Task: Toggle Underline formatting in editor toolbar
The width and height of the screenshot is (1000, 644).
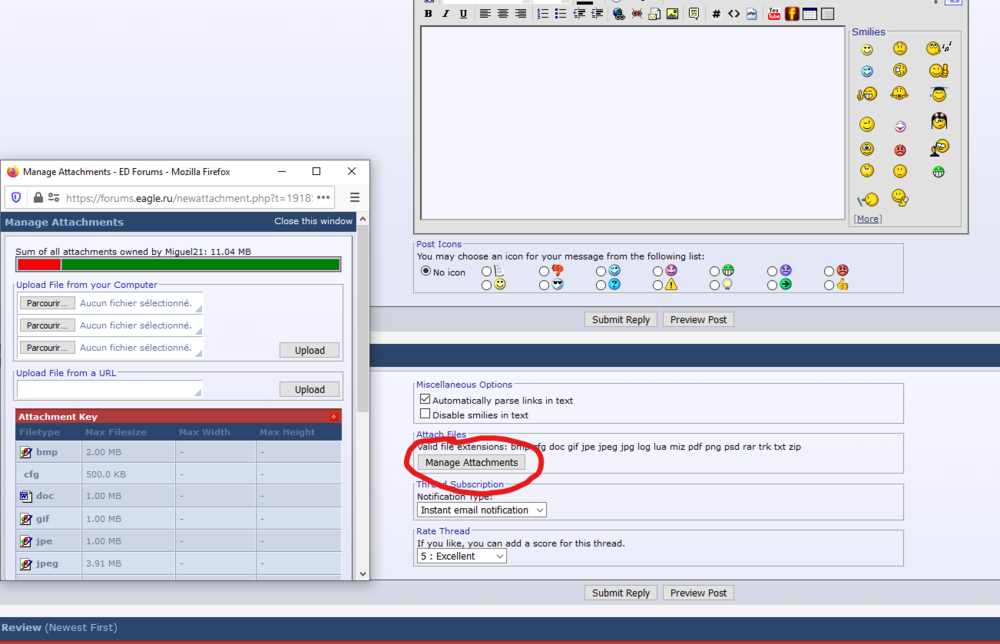Action: click(463, 13)
